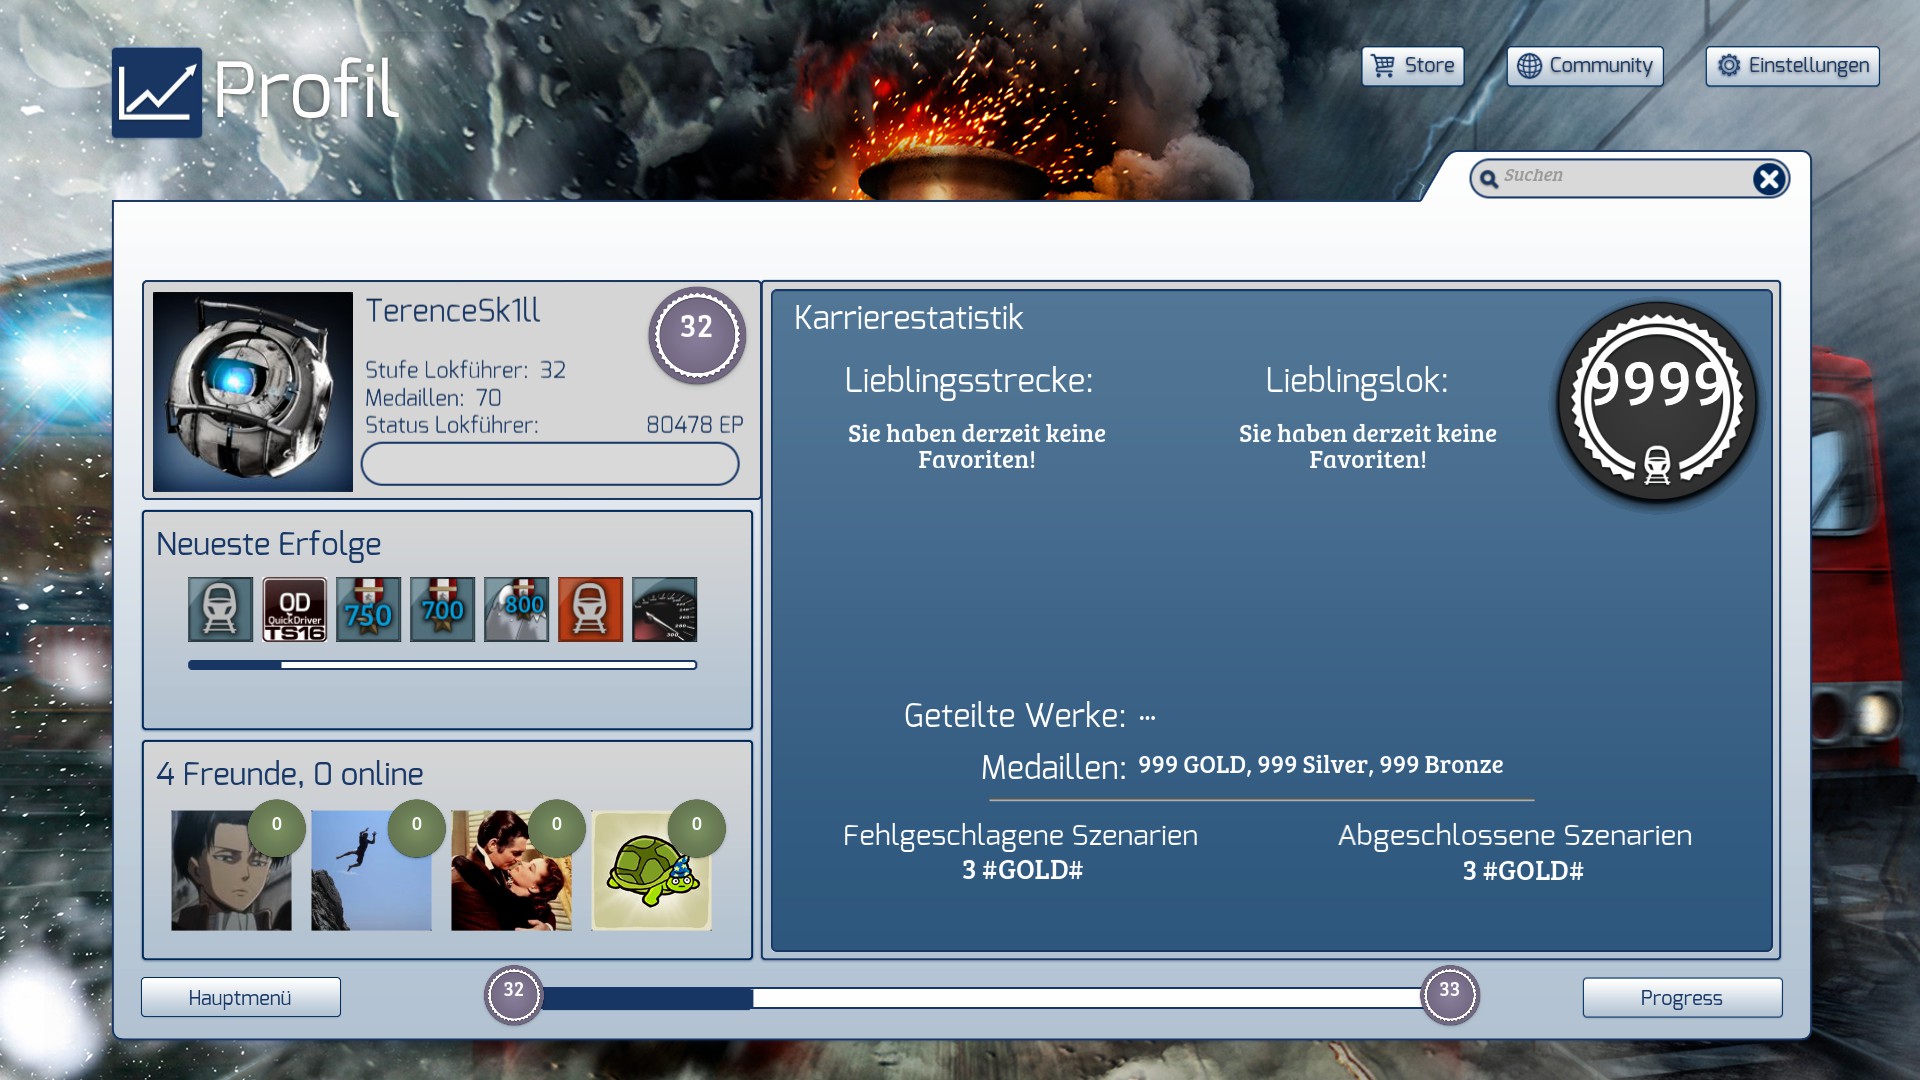The image size is (1920, 1080).
Task: Click the achievements scroll bar under Neueste Erfolge
Action: click(x=442, y=665)
